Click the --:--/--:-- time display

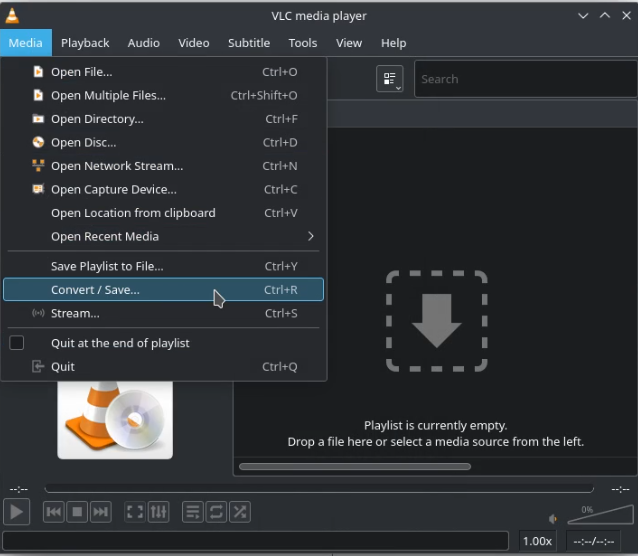click(x=594, y=541)
